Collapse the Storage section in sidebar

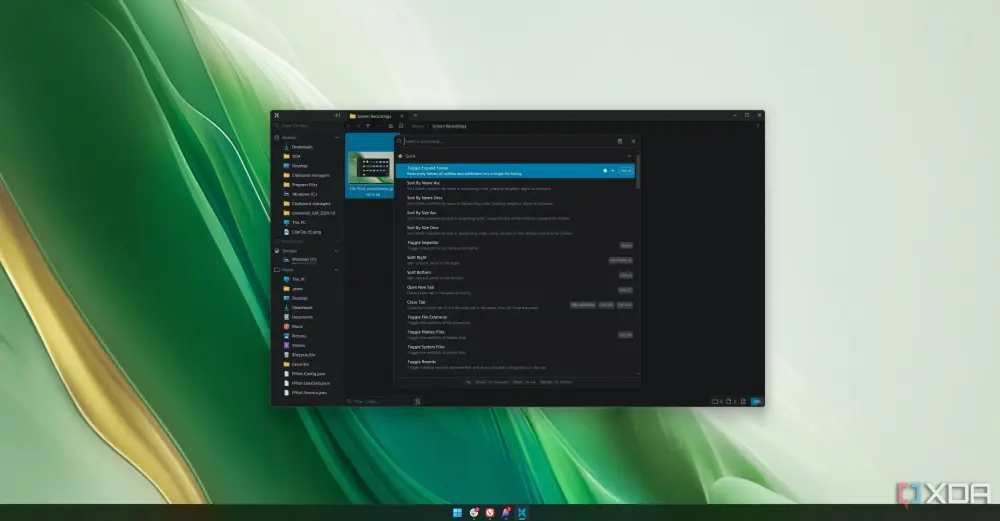(x=337, y=251)
